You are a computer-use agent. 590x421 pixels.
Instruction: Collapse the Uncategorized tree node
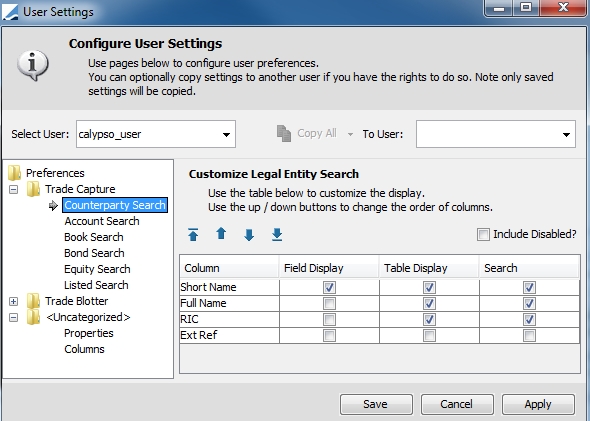coord(14,318)
